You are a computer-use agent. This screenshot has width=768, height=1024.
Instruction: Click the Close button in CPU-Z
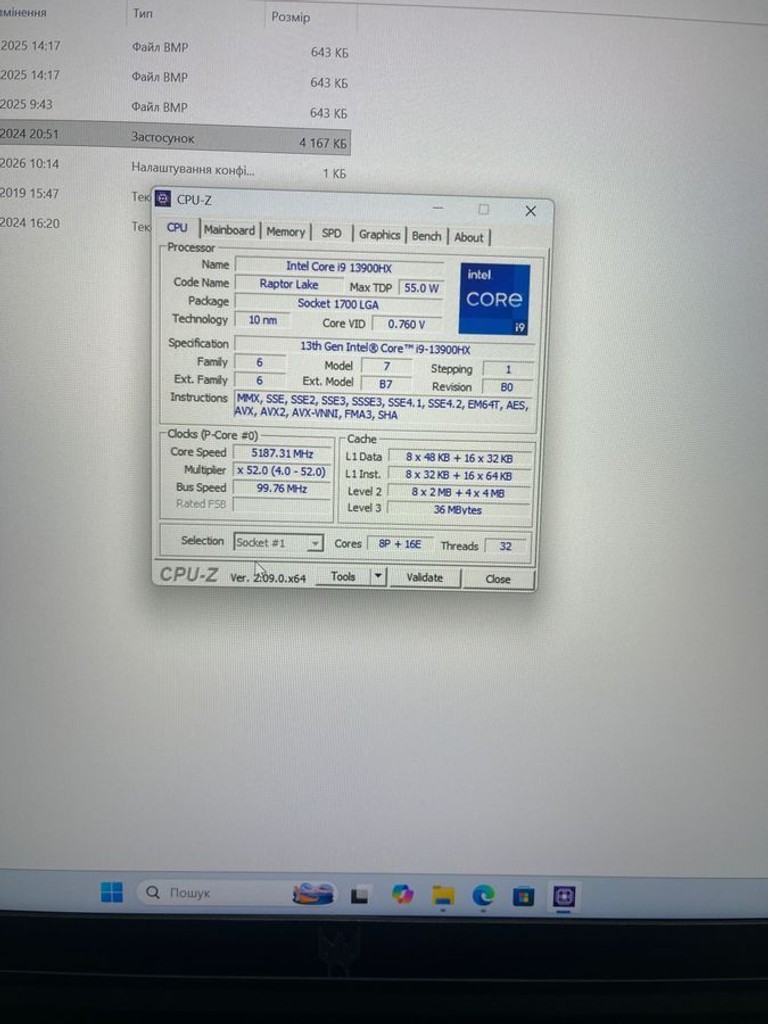498,579
